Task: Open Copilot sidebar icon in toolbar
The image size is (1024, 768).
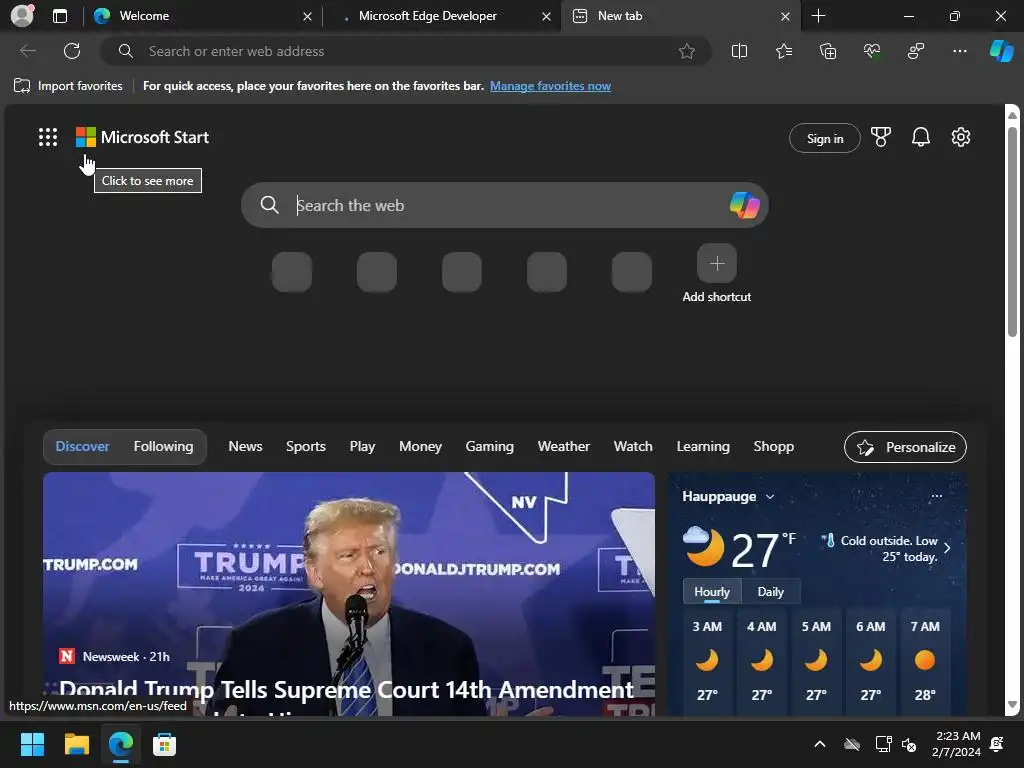Action: tap(1001, 51)
